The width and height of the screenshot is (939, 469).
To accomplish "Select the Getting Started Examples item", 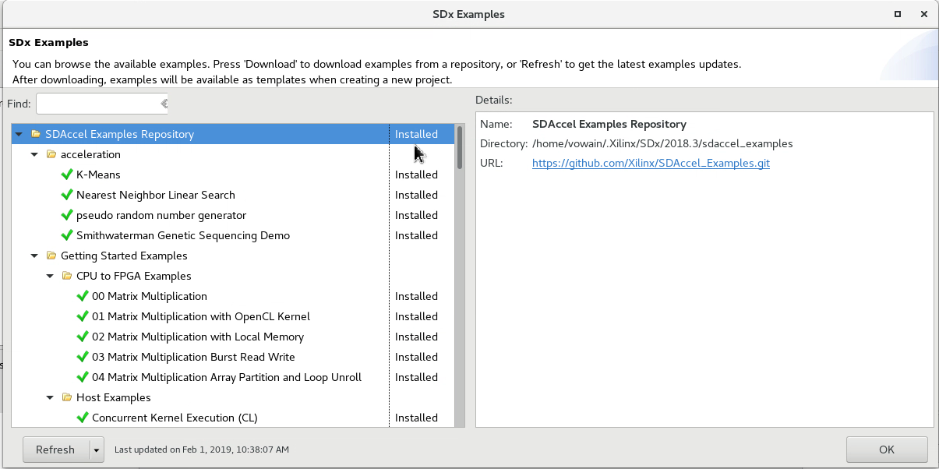I will pos(124,256).
